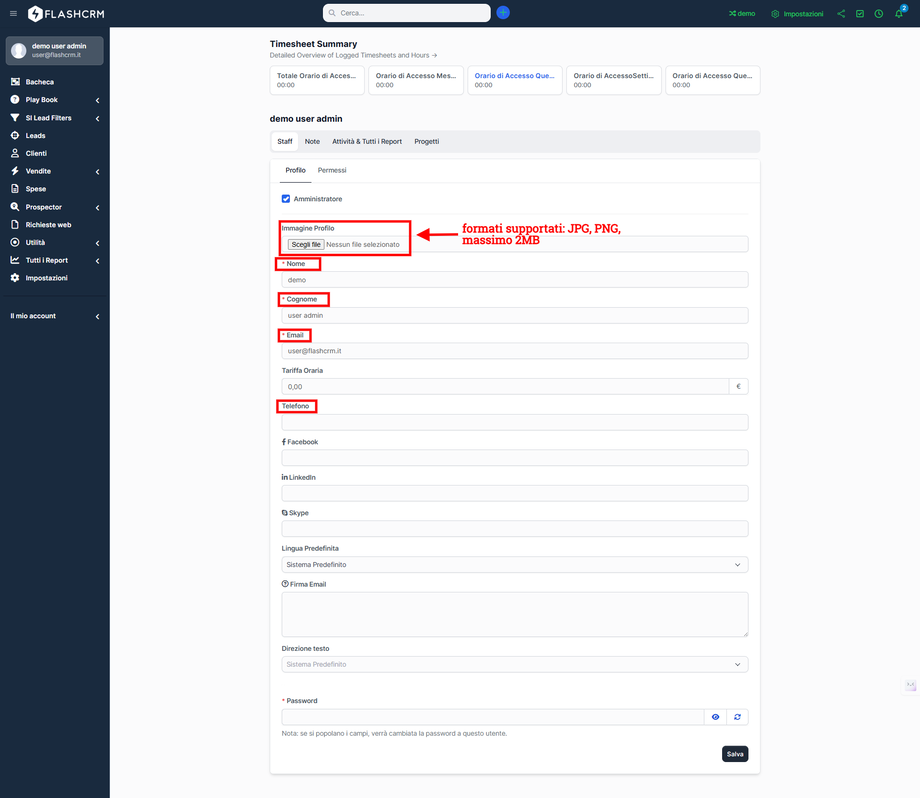Open the tasks checkmark icon in top bar
This screenshot has height=798, width=920.
[x=860, y=13]
